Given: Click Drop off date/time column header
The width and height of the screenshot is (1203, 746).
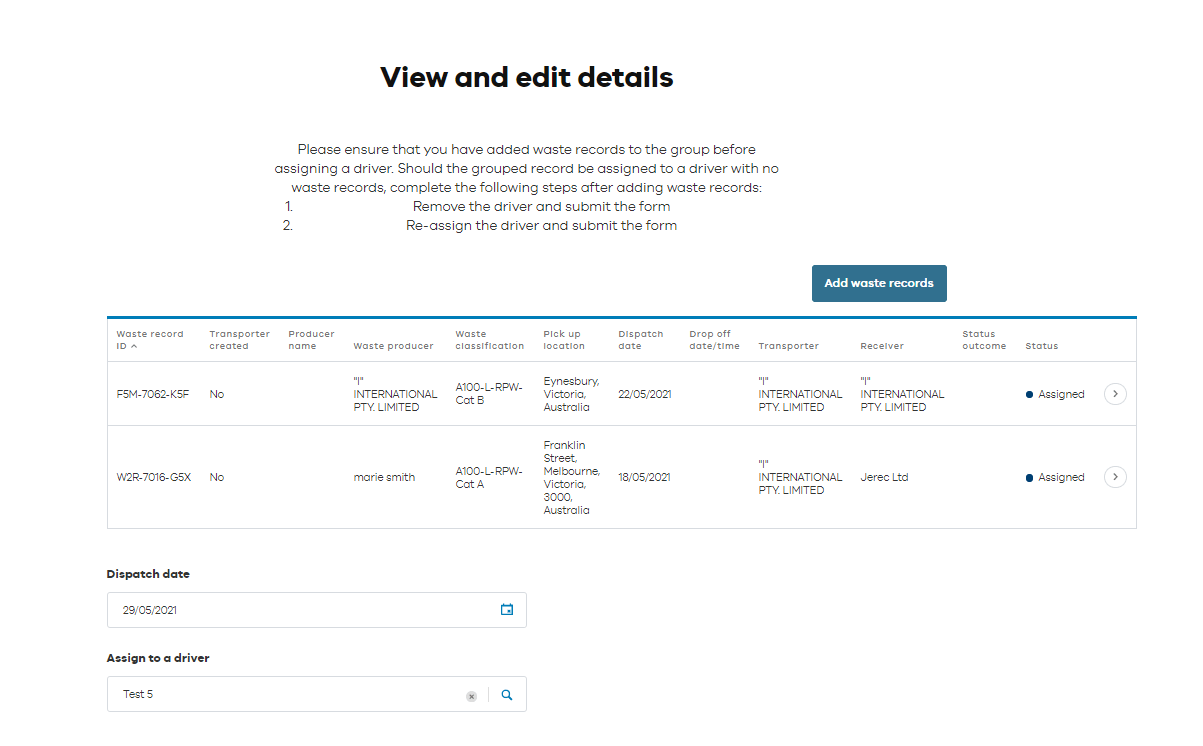Looking at the screenshot, I should pos(714,340).
